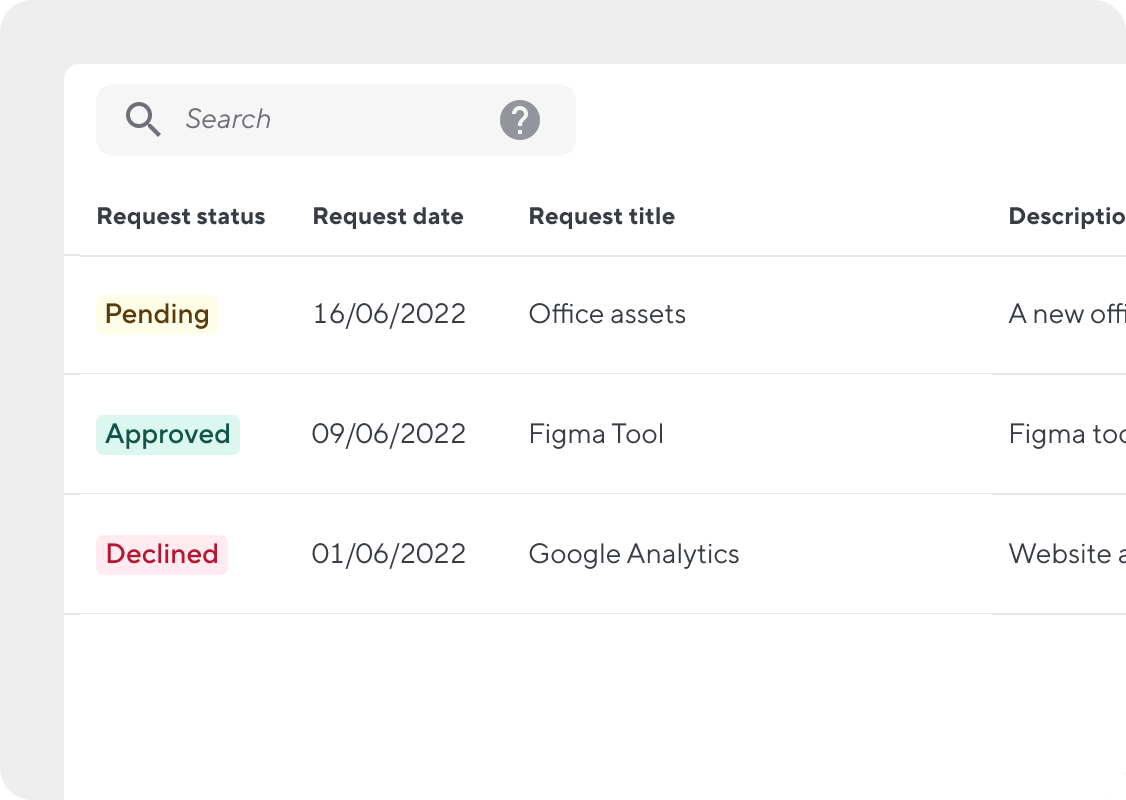Click the Request title column header
Viewport: 1126px width, 800px height.
pos(601,216)
